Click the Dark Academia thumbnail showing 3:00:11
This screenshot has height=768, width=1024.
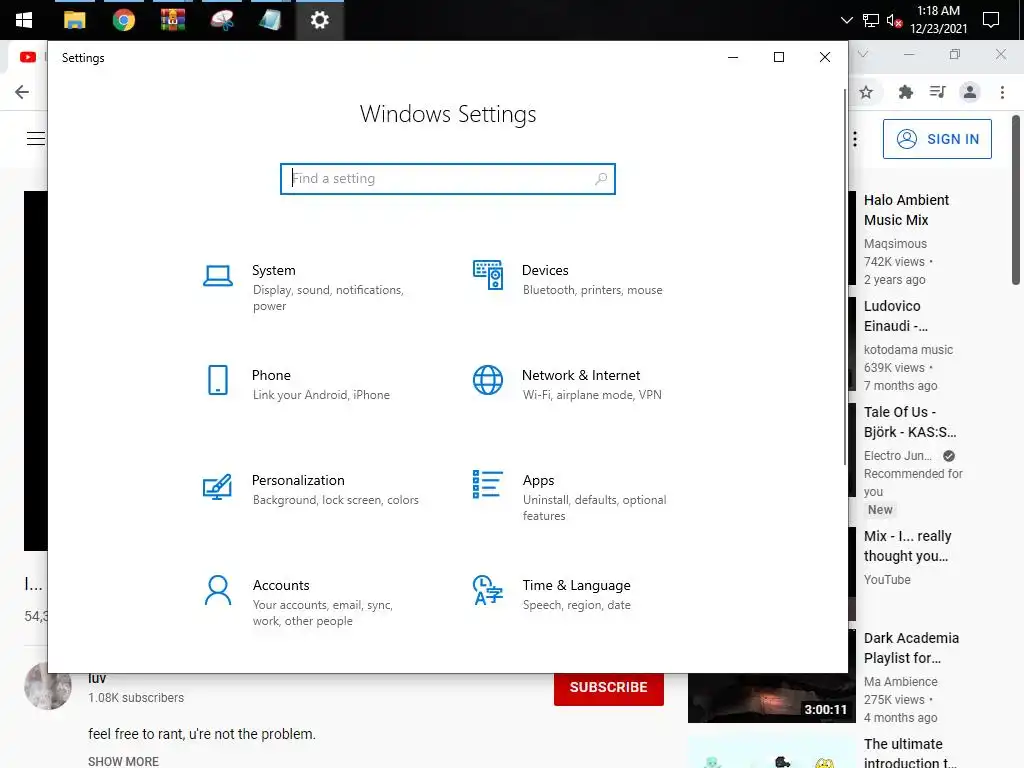[x=771, y=697]
